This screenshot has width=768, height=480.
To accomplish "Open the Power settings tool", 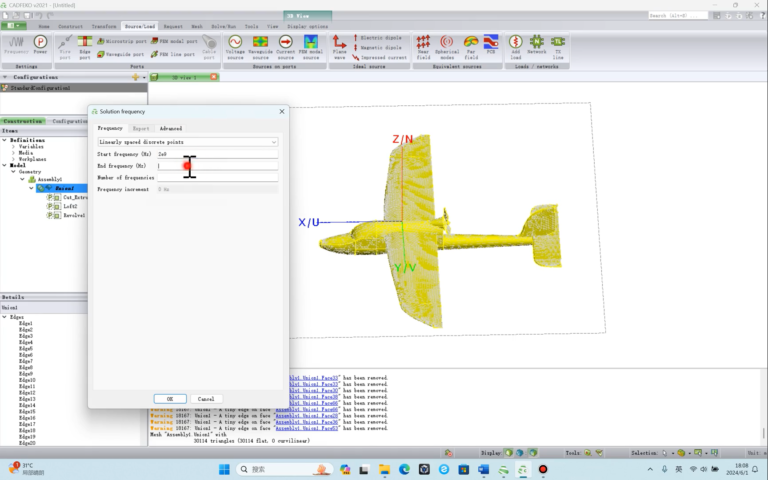I will [x=40, y=45].
